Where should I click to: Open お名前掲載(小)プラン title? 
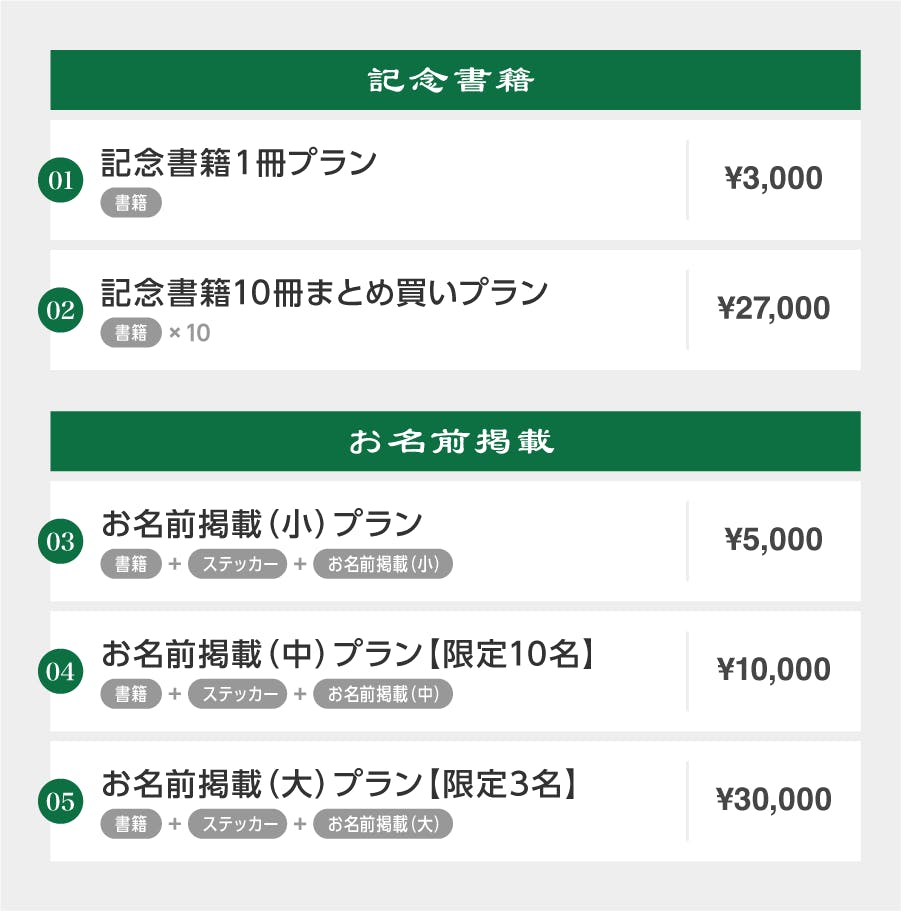pyautogui.click(x=262, y=523)
